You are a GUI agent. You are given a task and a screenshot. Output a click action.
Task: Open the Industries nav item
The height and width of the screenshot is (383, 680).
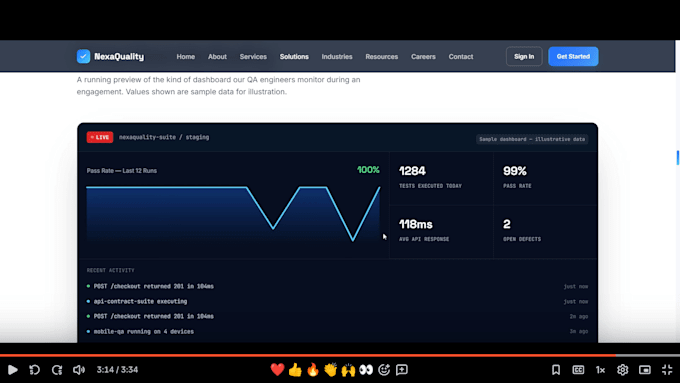click(x=337, y=56)
